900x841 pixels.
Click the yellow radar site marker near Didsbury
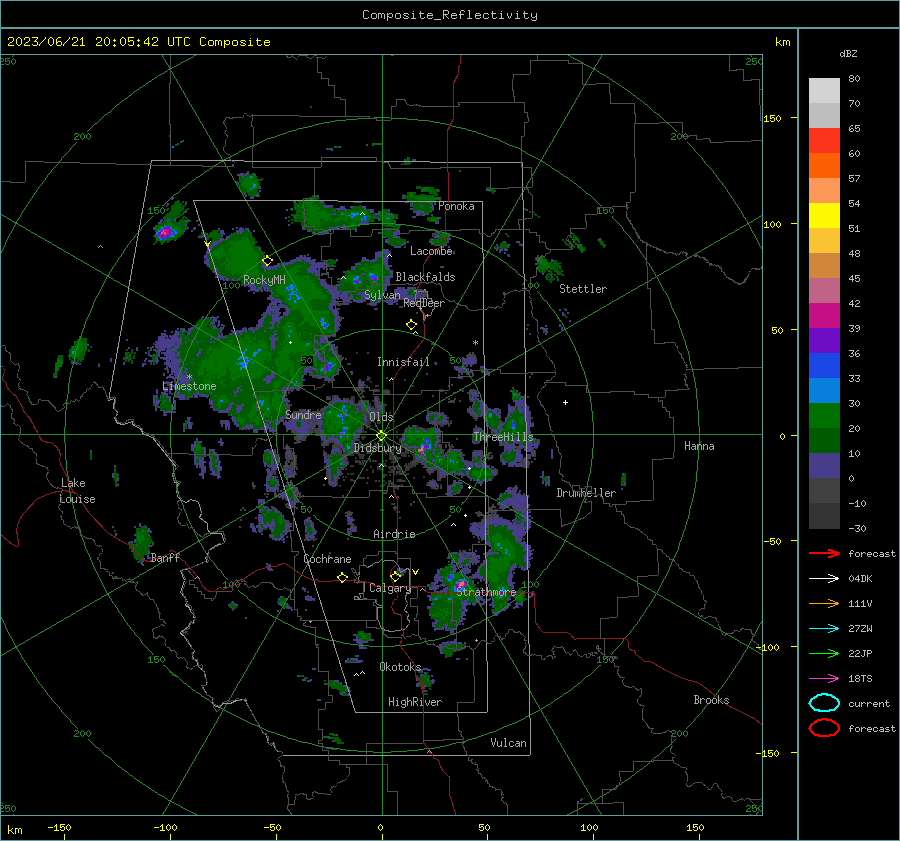click(x=382, y=436)
